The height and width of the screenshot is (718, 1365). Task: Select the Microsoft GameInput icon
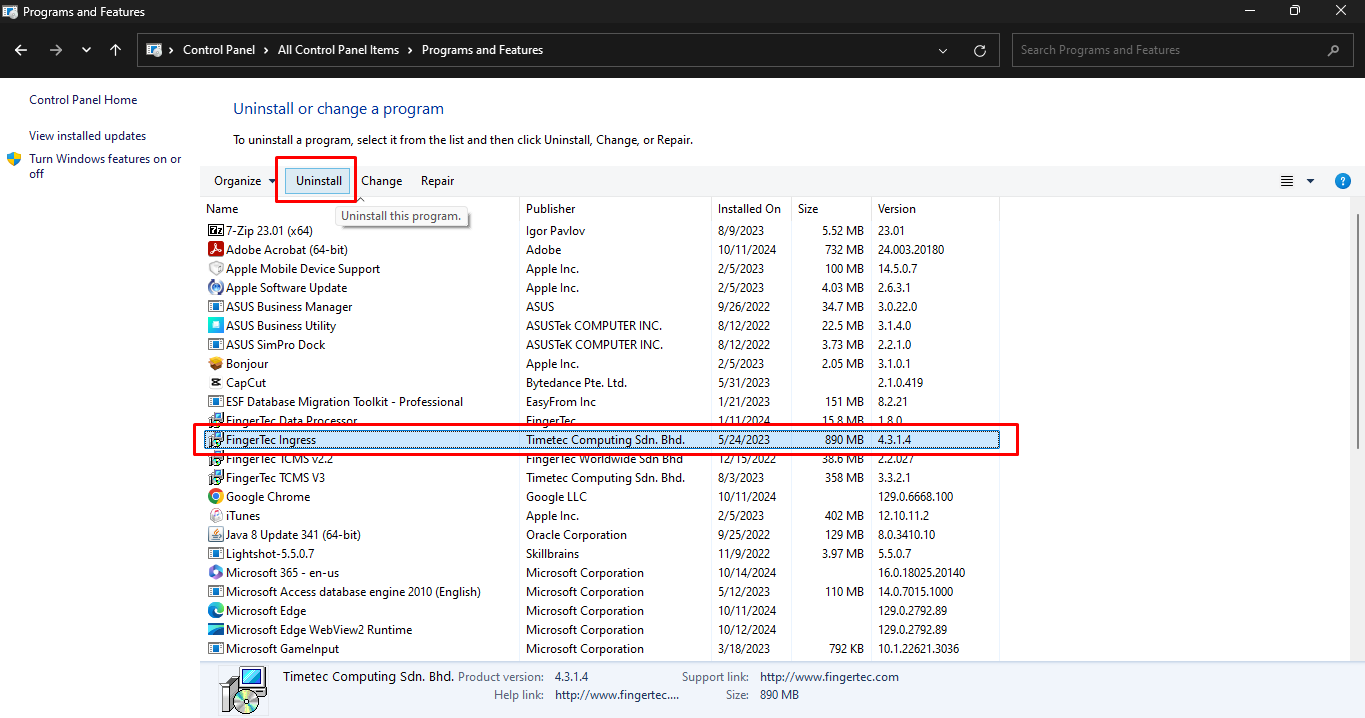click(215, 649)
